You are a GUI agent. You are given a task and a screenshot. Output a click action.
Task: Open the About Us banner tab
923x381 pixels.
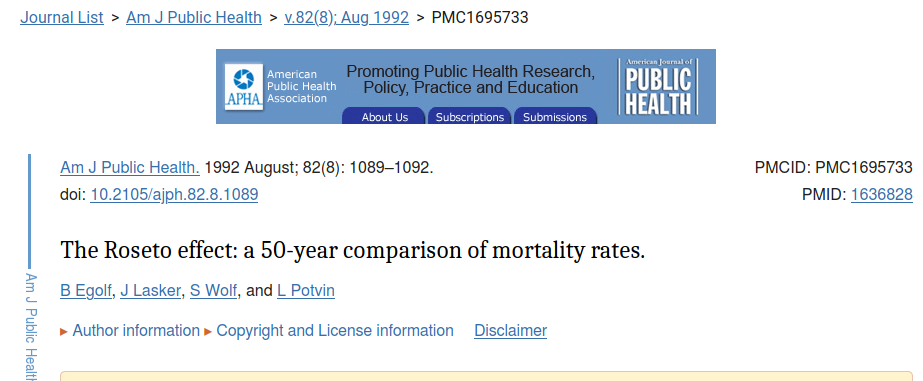[384, 117]
